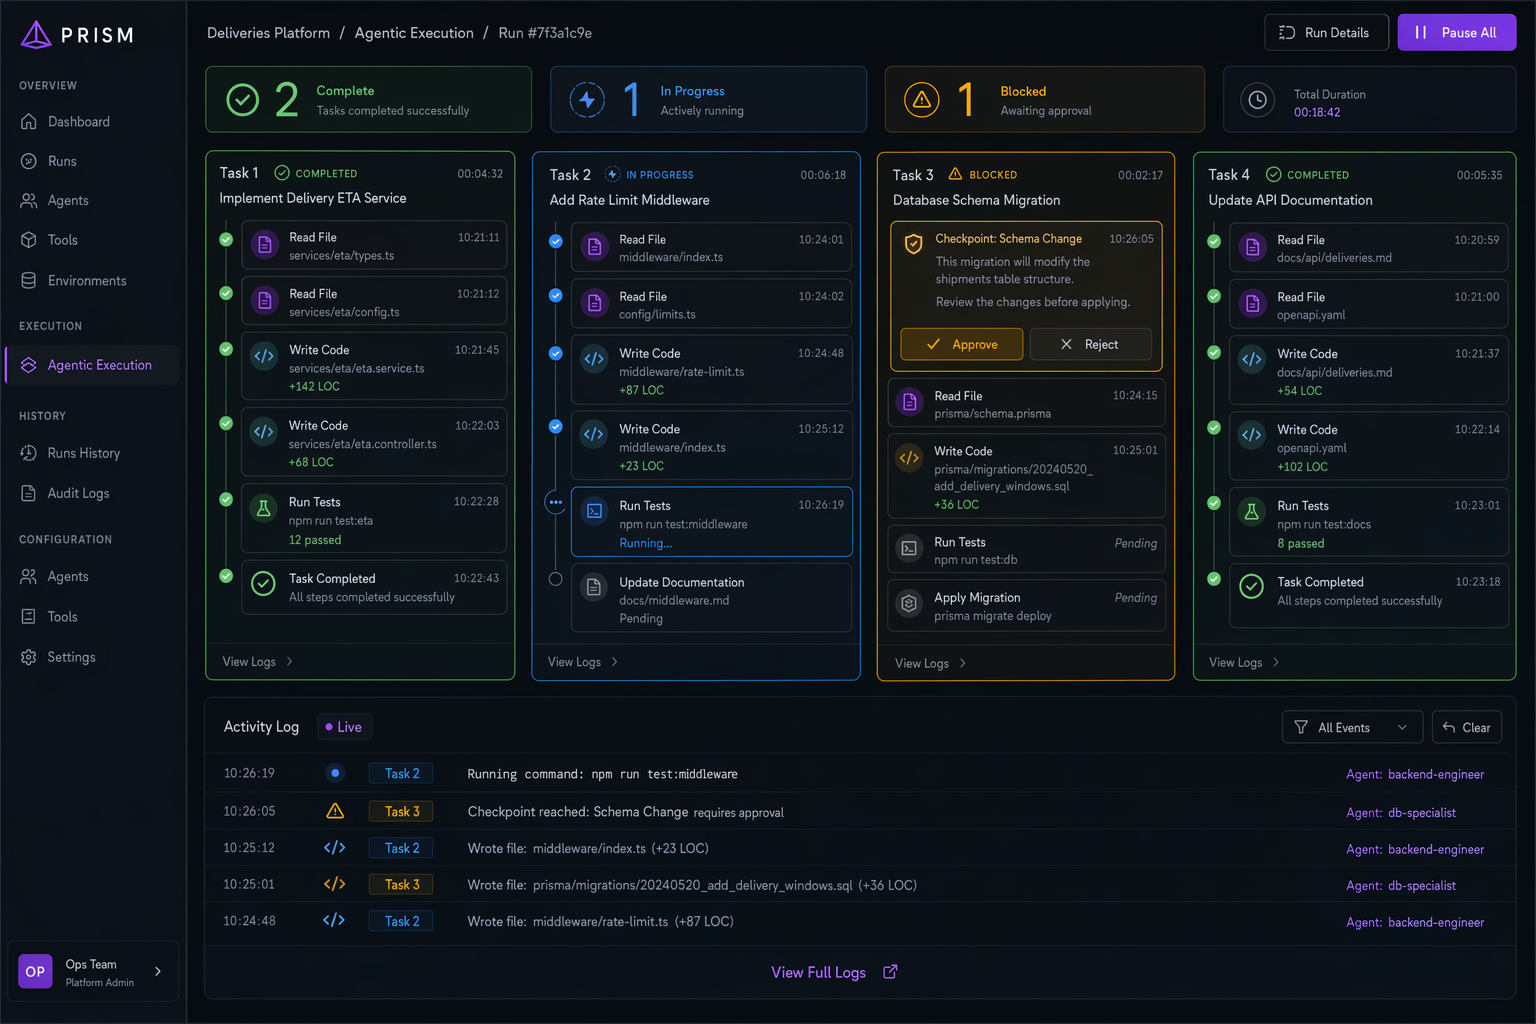Select Agentic Execution in sidebar
Screen dimensions: 1536x1024
pyautogui.click(x=92, y=365)
